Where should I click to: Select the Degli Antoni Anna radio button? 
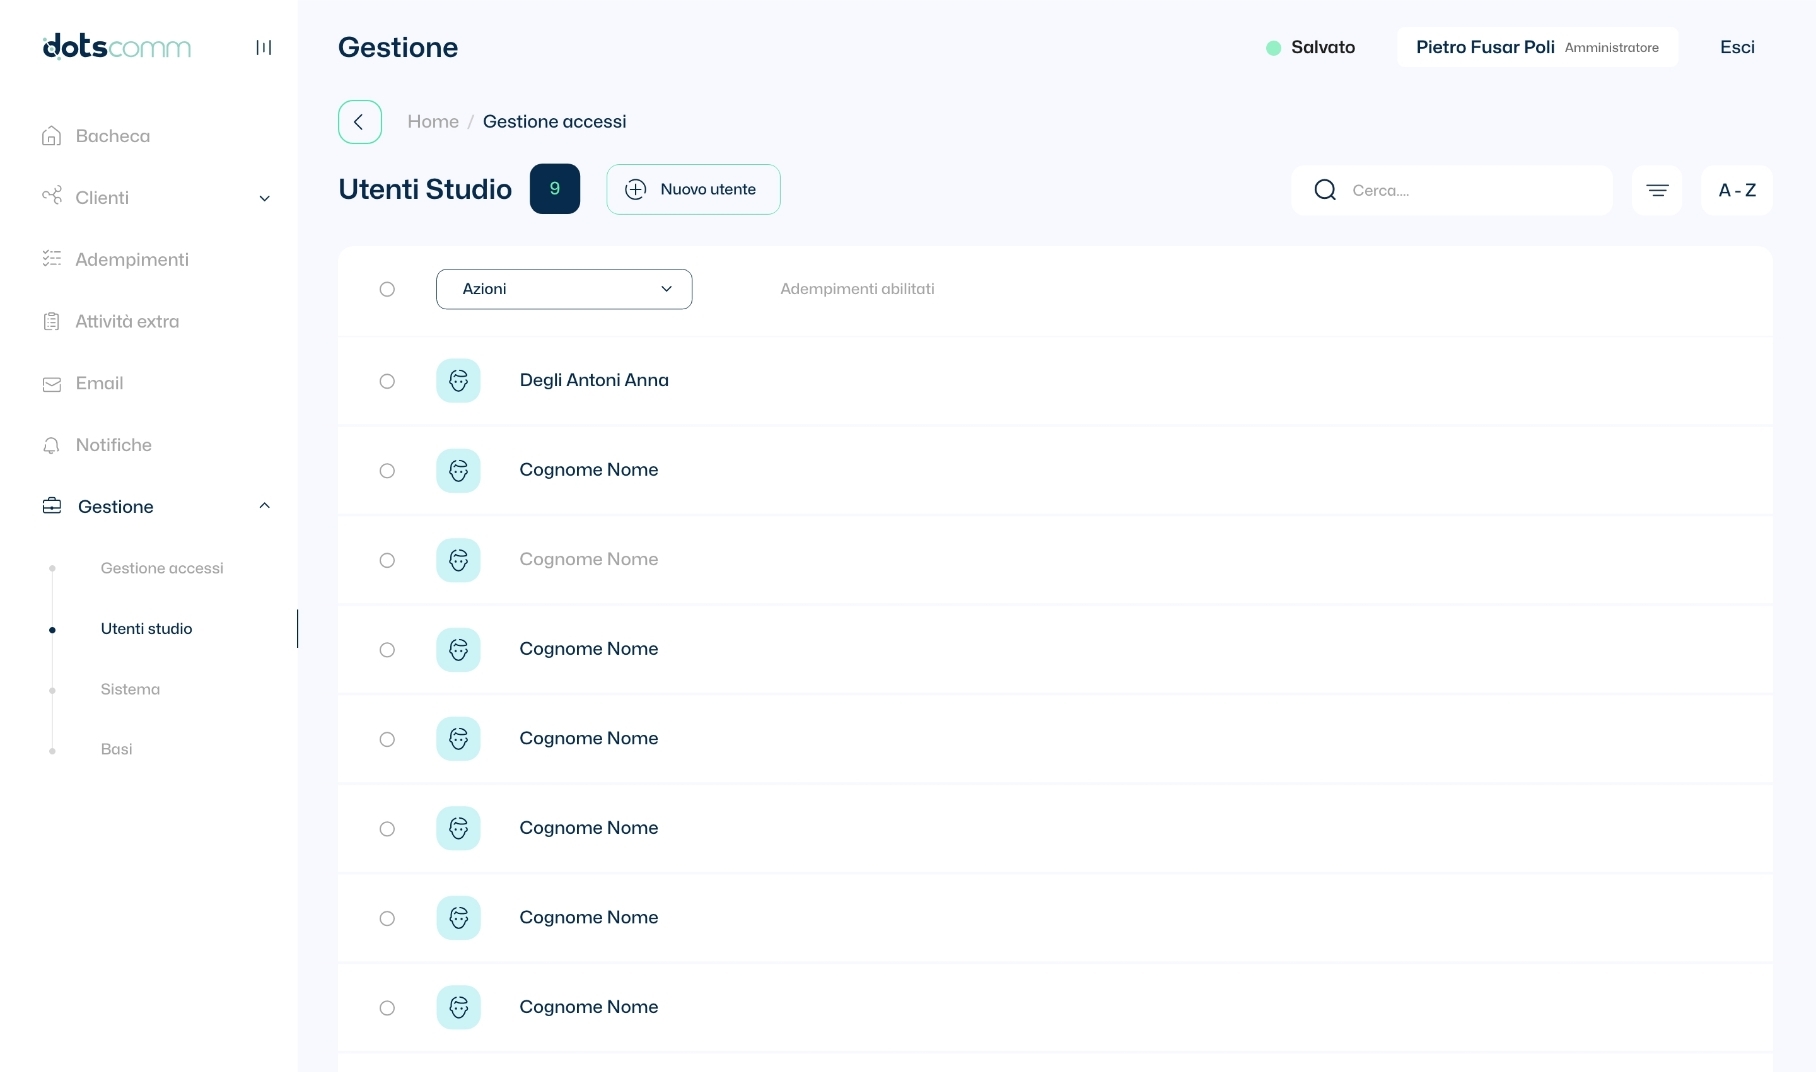click(387, 381)
